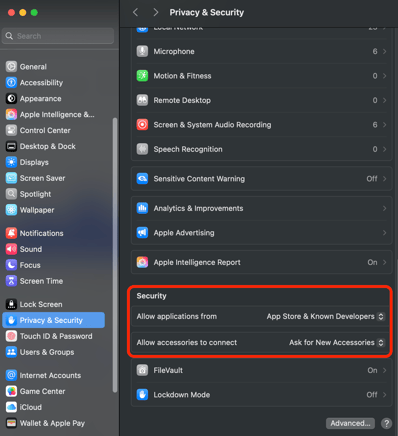
Task: Click "Screen & System Audio Recording" text
Action: pyautogui.click(x=212, y=125)
